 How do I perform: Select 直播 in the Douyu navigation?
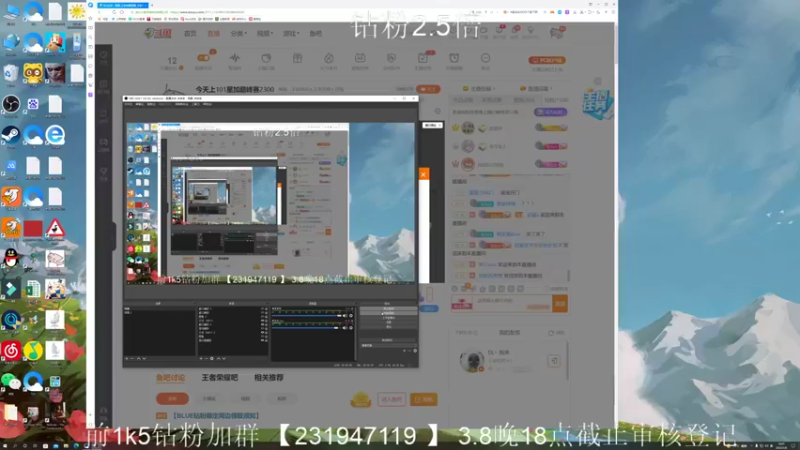click(214, 34)
